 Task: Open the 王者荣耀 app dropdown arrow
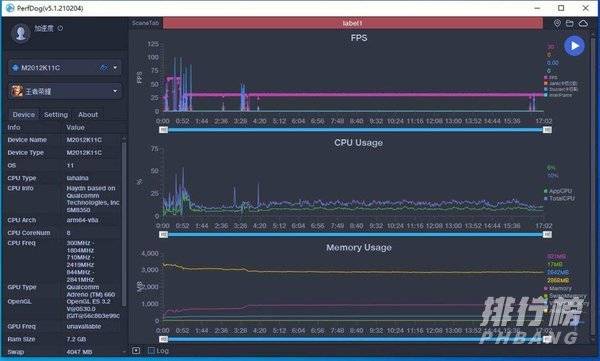click(115, 91)
